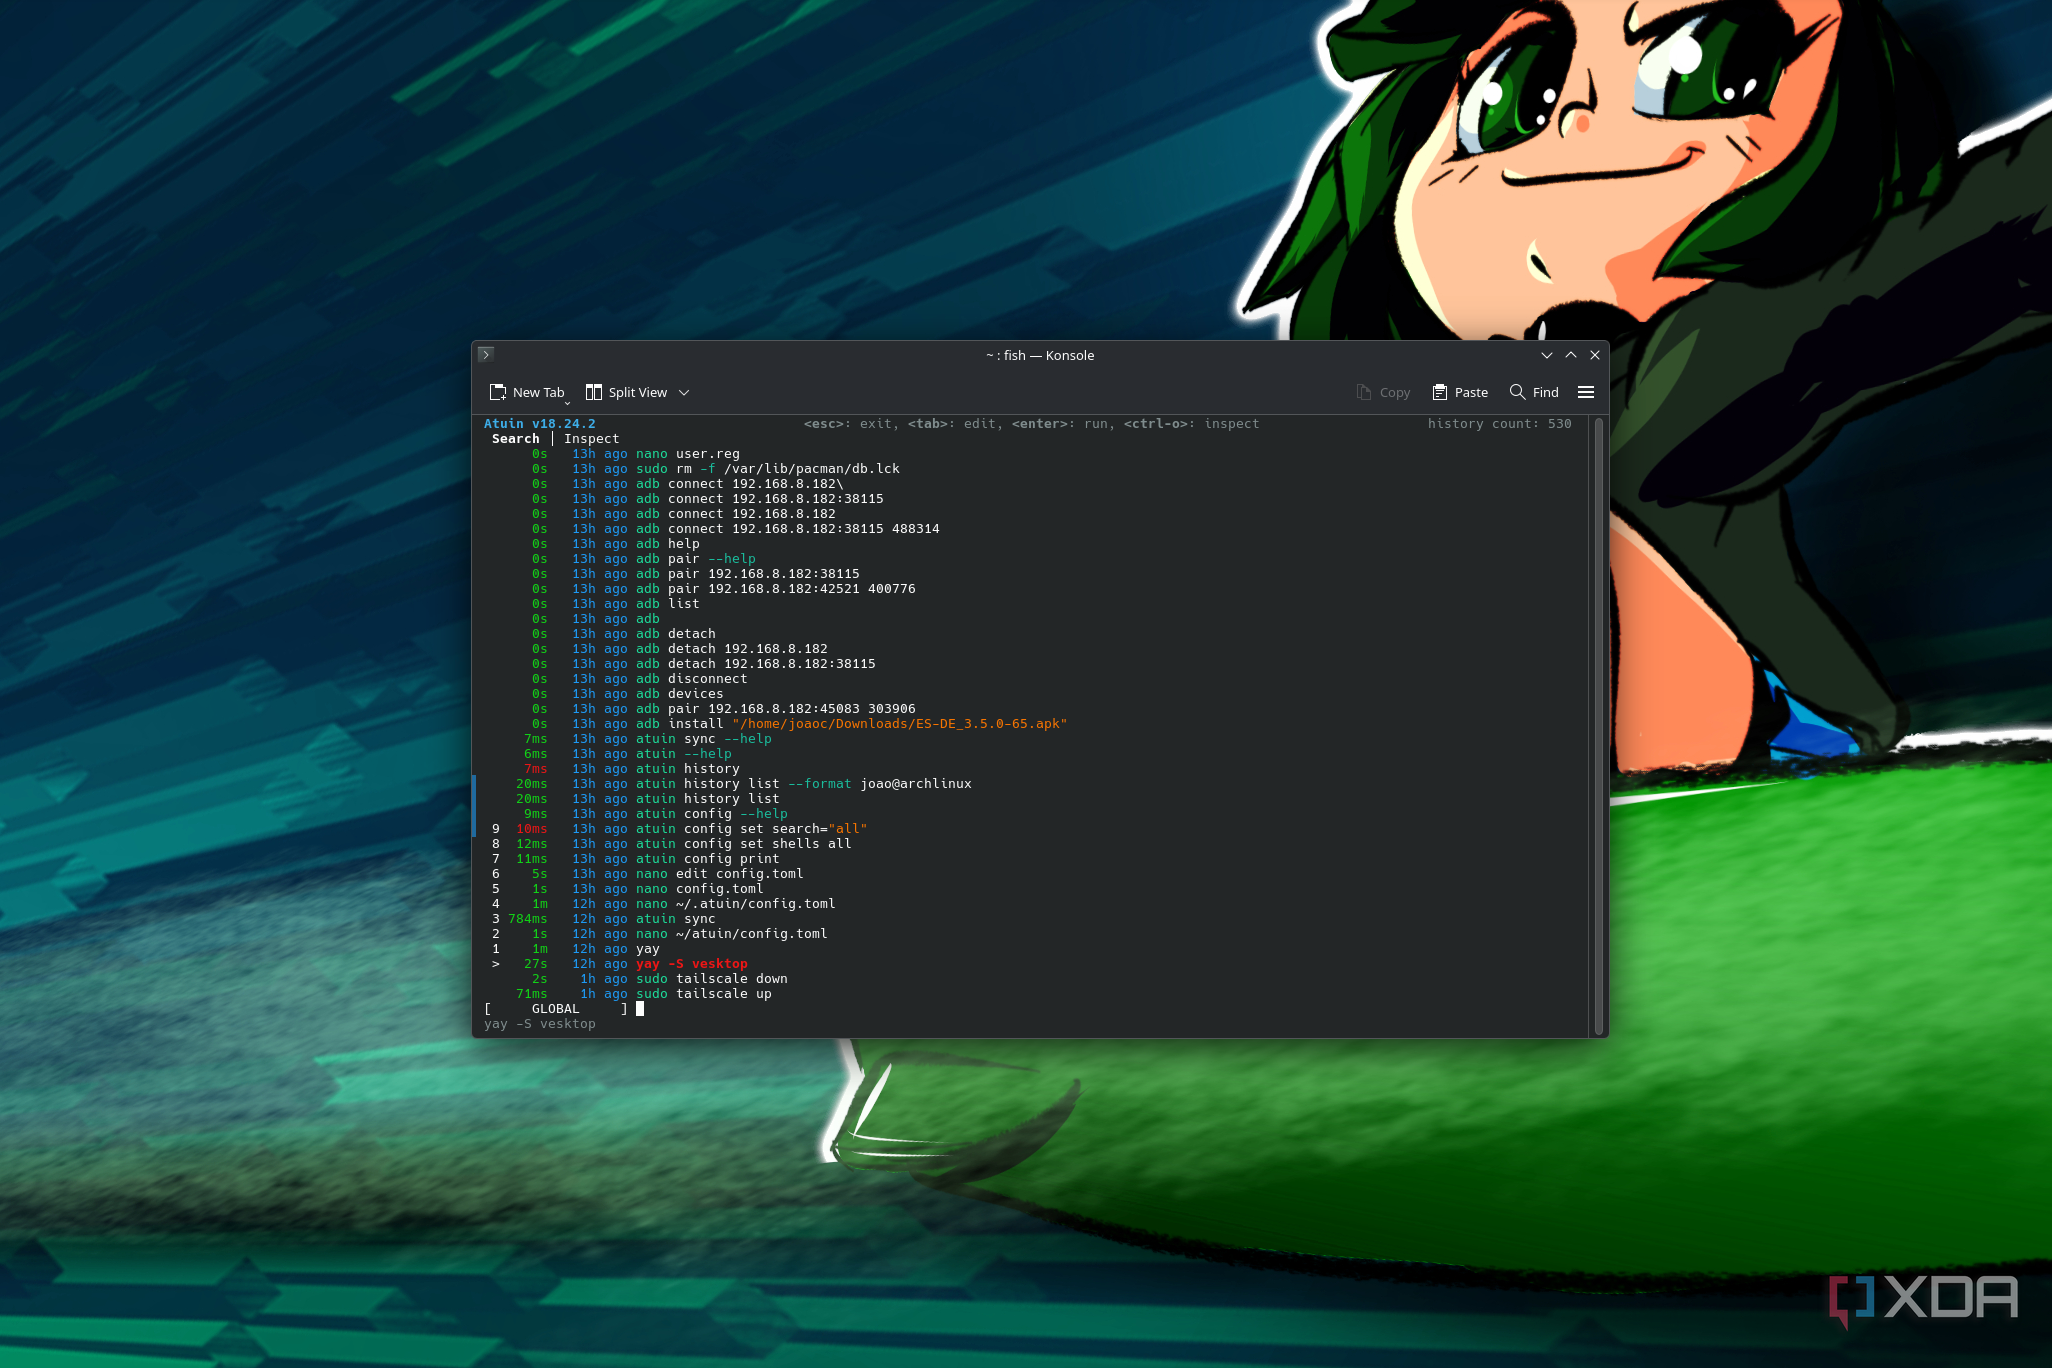Screen dimensions: 2052x1368
Task: Select the 'adb pair 192.168.8.182:45083 303906' entry
Action: [775, 709]
